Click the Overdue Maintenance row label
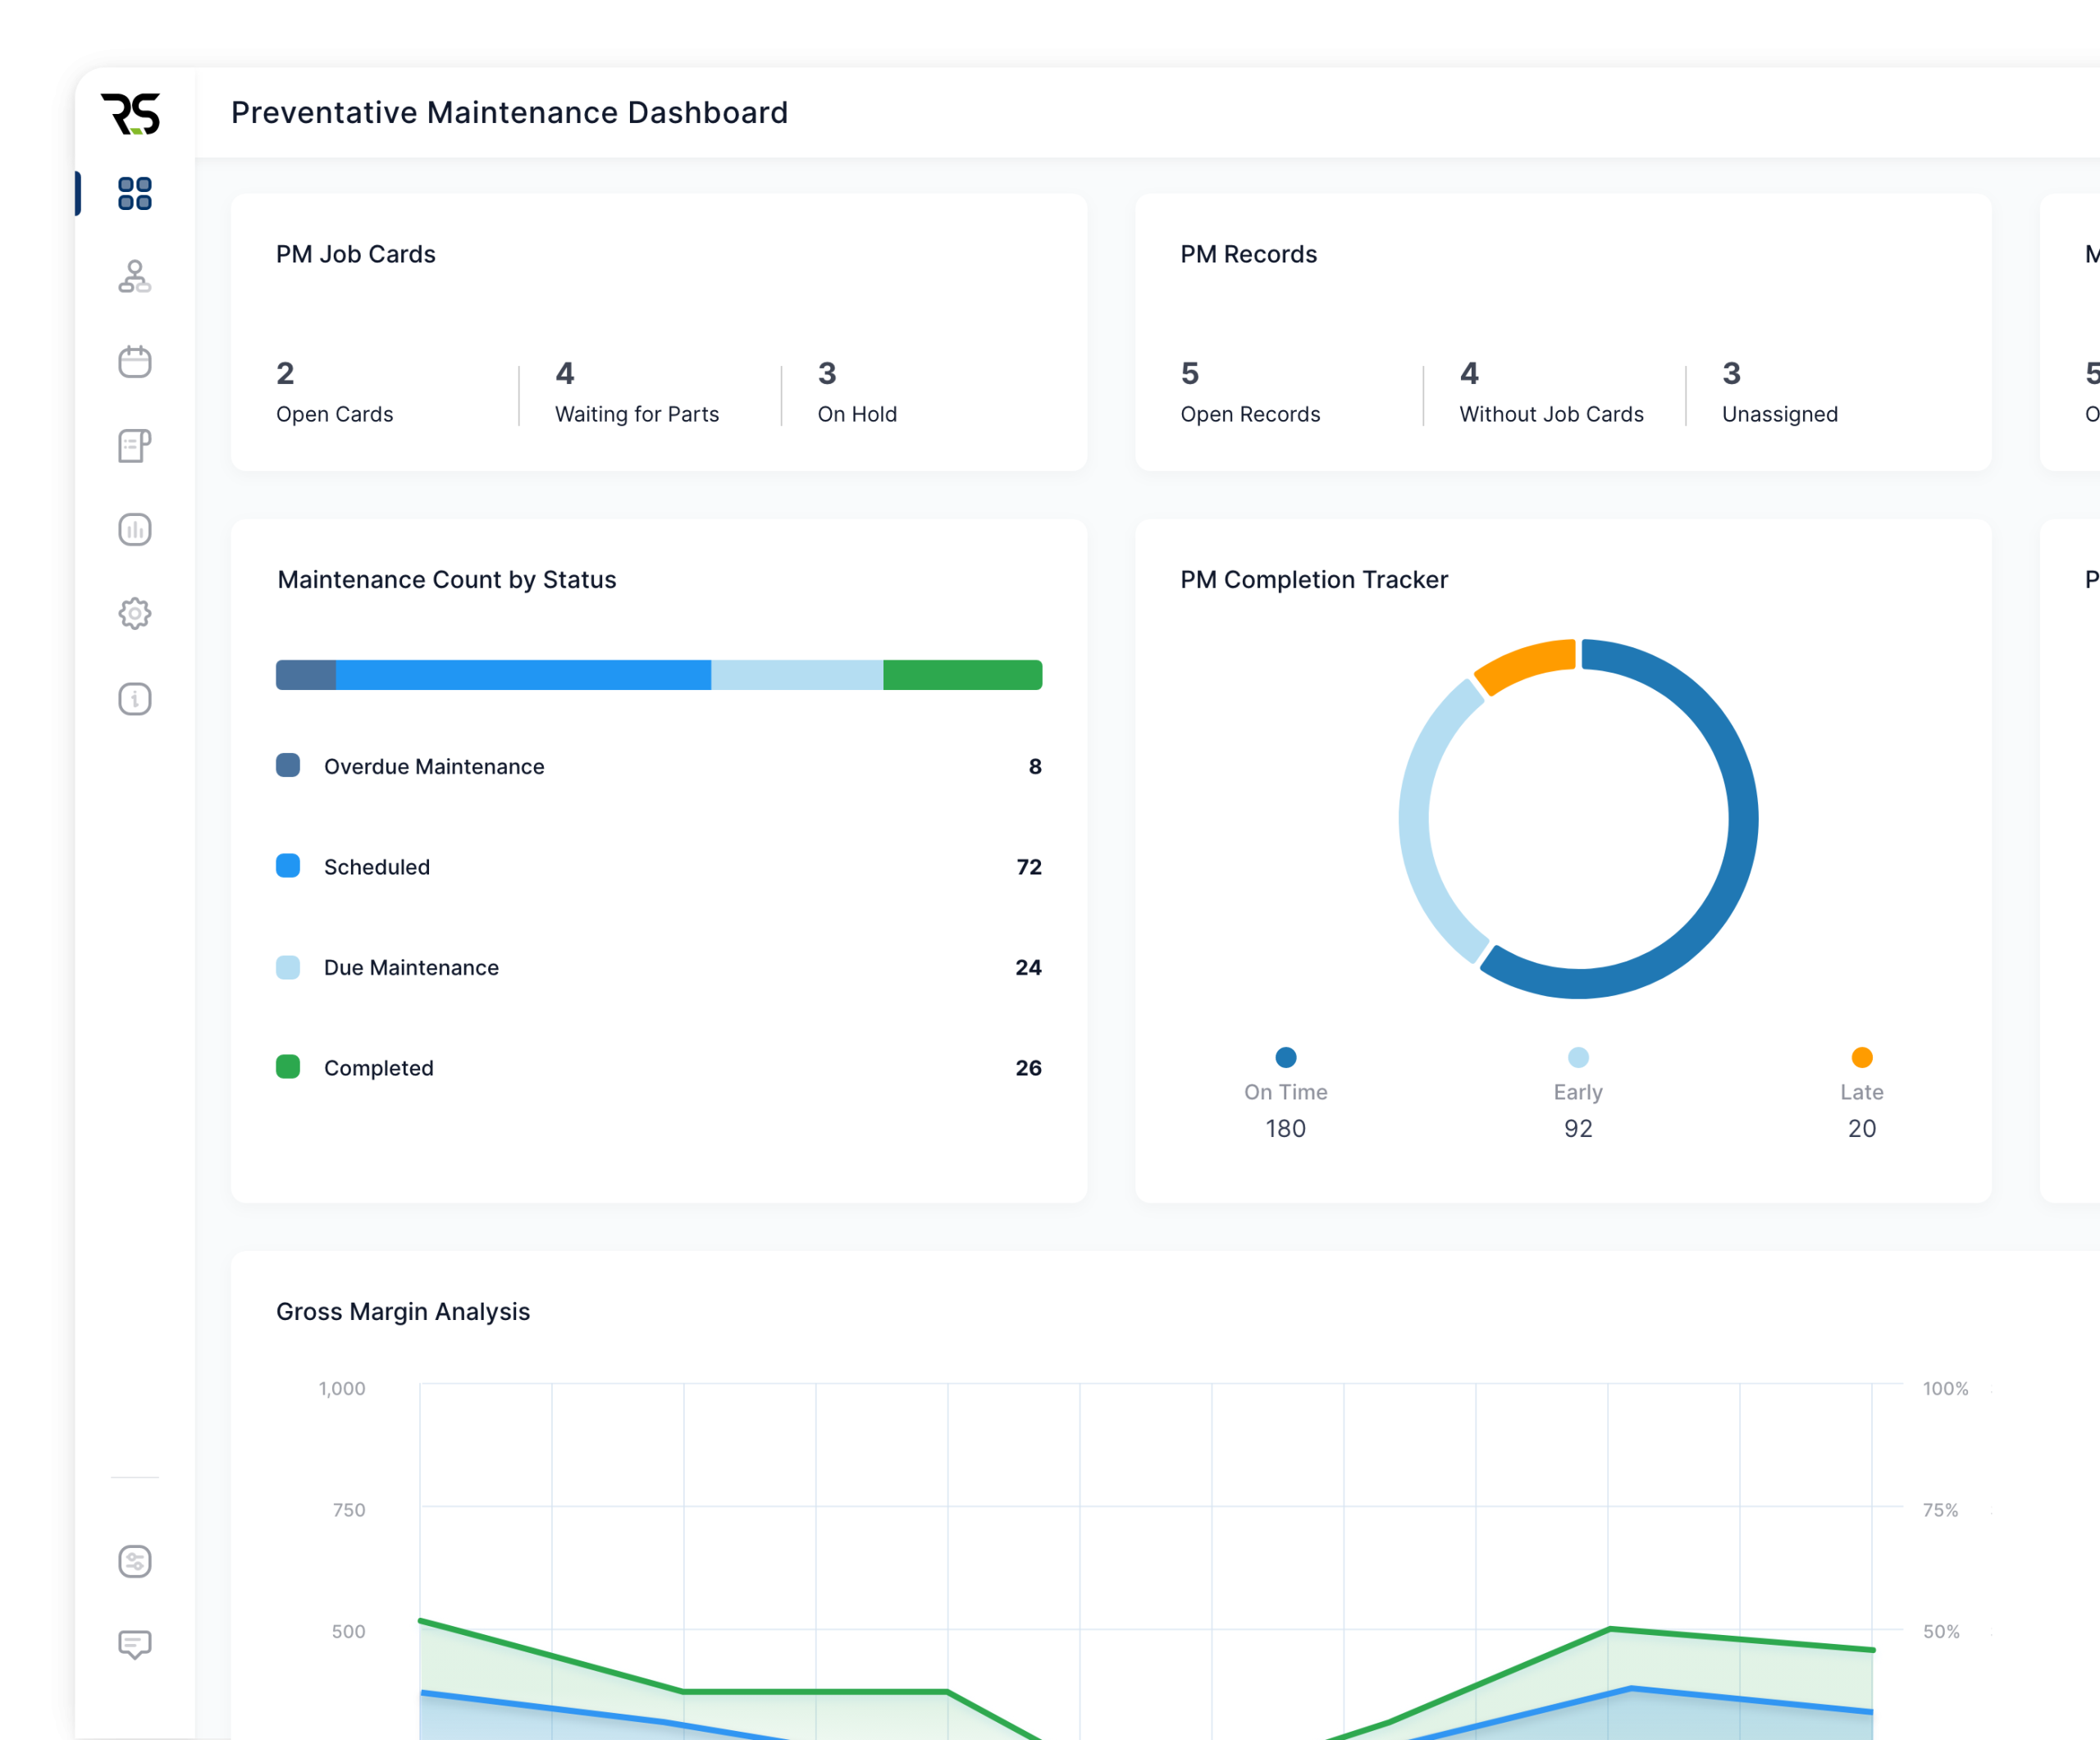This screenshot has height=1740, width=2100. [434, 766]
